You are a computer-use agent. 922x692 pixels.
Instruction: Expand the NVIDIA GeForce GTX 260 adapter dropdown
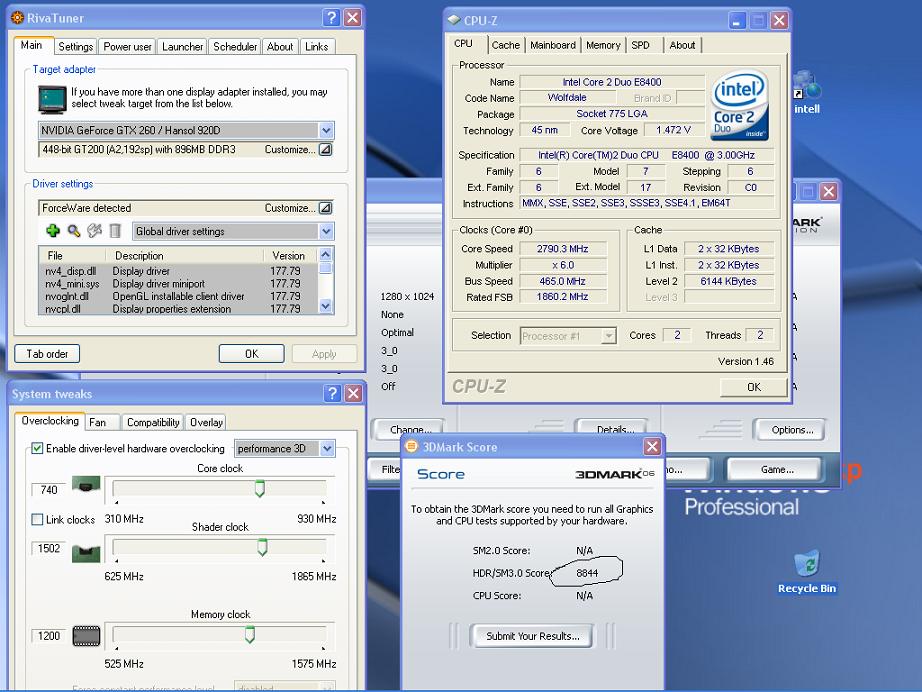(326, 131)
